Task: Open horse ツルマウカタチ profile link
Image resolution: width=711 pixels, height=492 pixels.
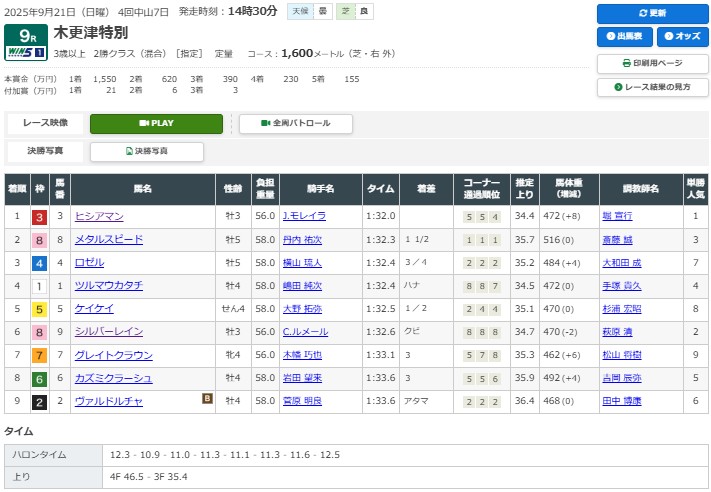Action: click(x=108, y=286)
